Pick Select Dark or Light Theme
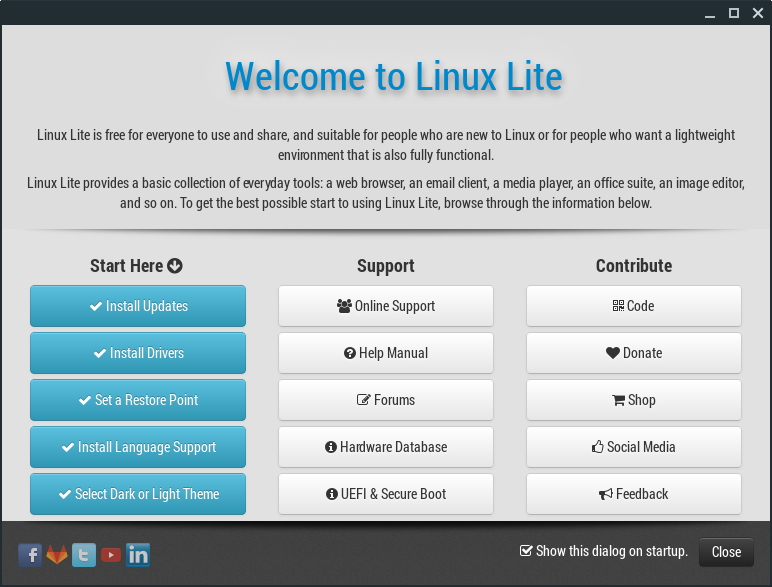 pyautogui.click(x=138, y=494)
